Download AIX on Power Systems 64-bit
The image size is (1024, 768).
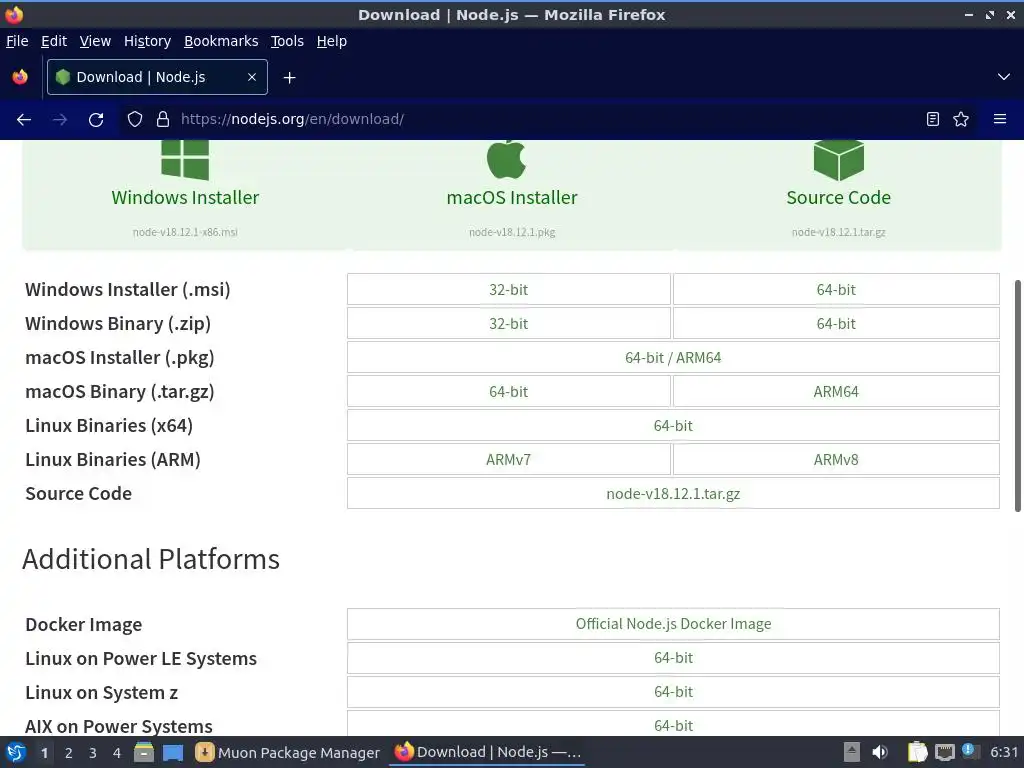point(673,724)
